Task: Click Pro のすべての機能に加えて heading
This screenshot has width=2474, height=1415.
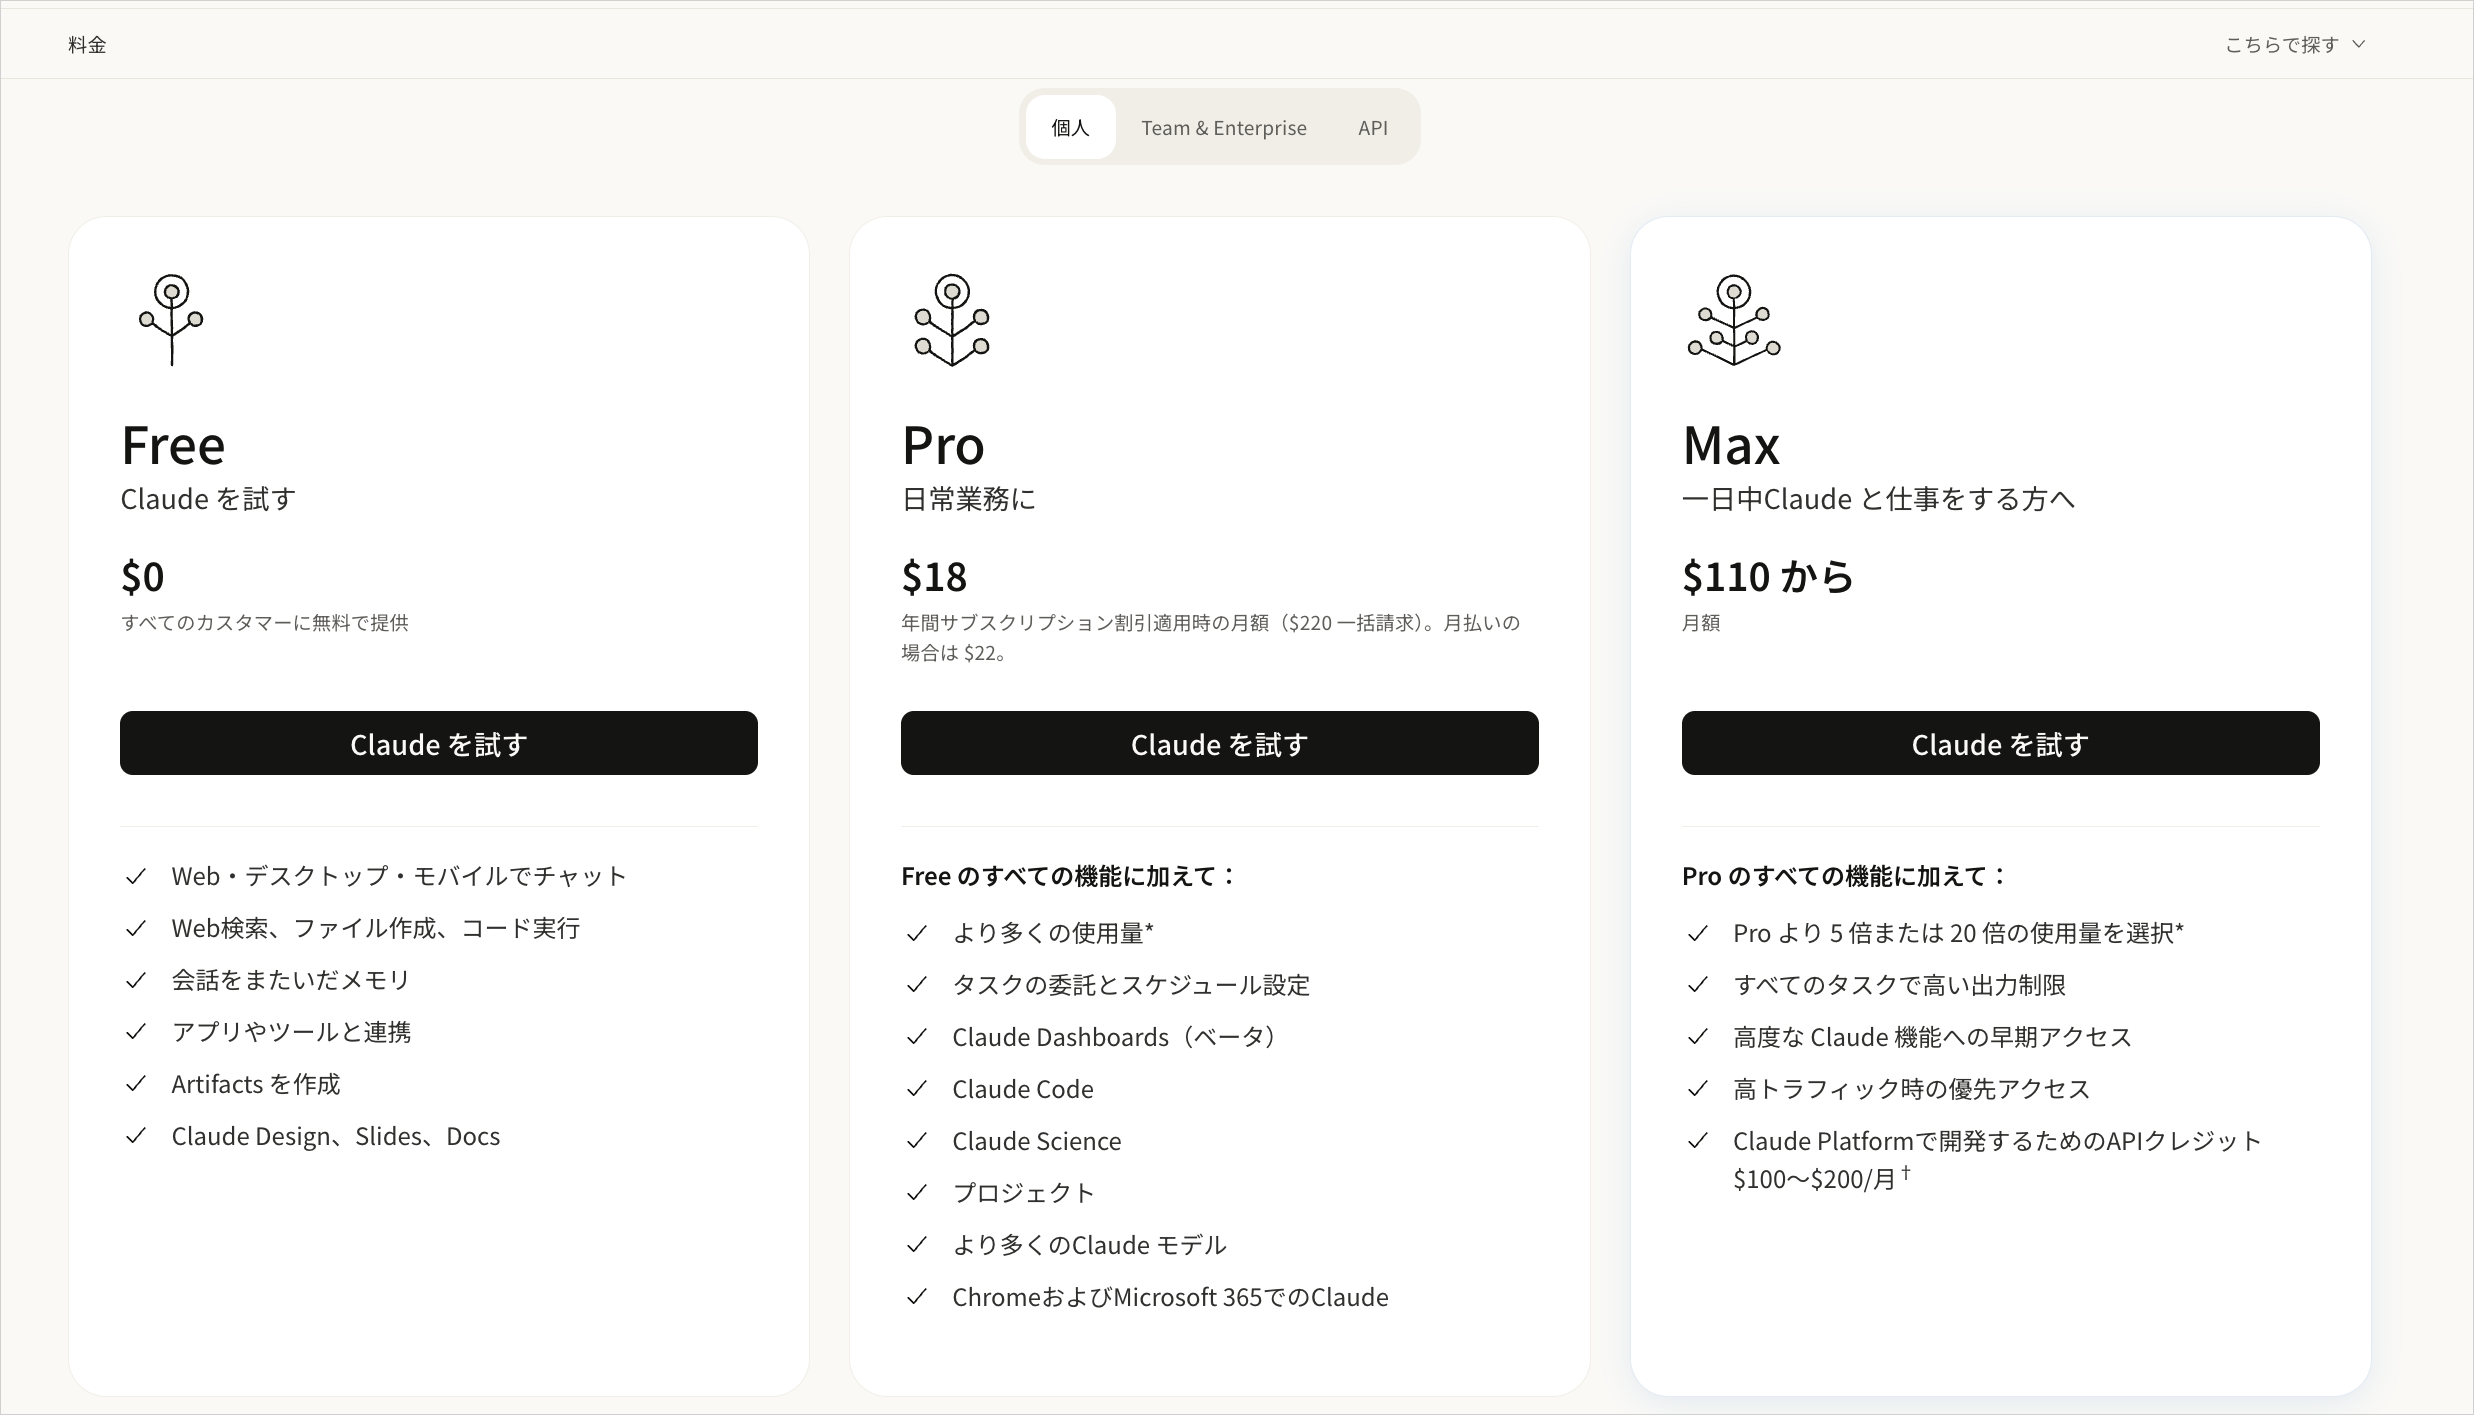Action: (1845, 876)
